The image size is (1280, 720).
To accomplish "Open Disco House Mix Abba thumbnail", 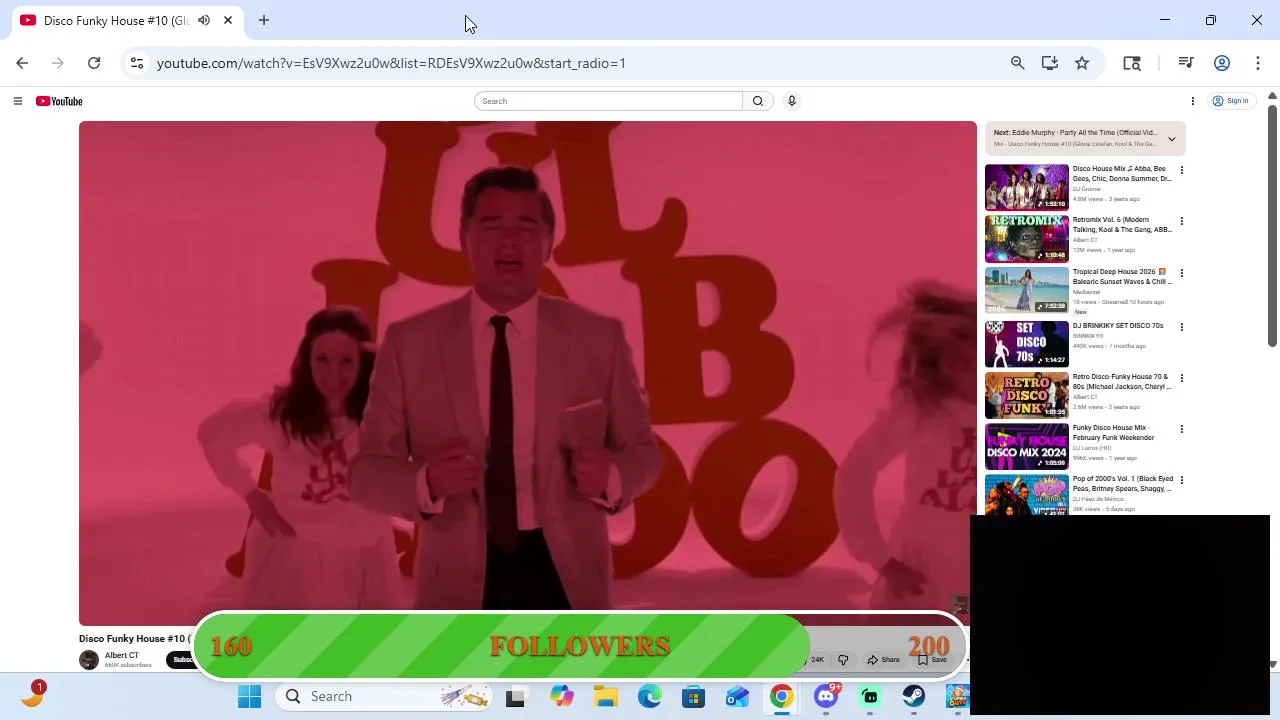I will tap(1027, 187).
